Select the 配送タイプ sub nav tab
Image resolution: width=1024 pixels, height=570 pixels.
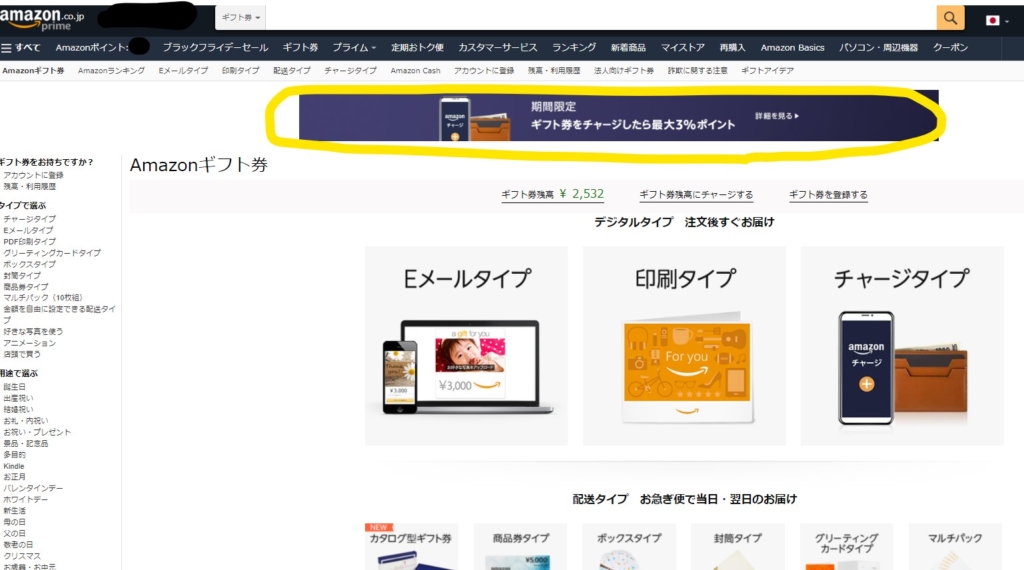(292, 71)
